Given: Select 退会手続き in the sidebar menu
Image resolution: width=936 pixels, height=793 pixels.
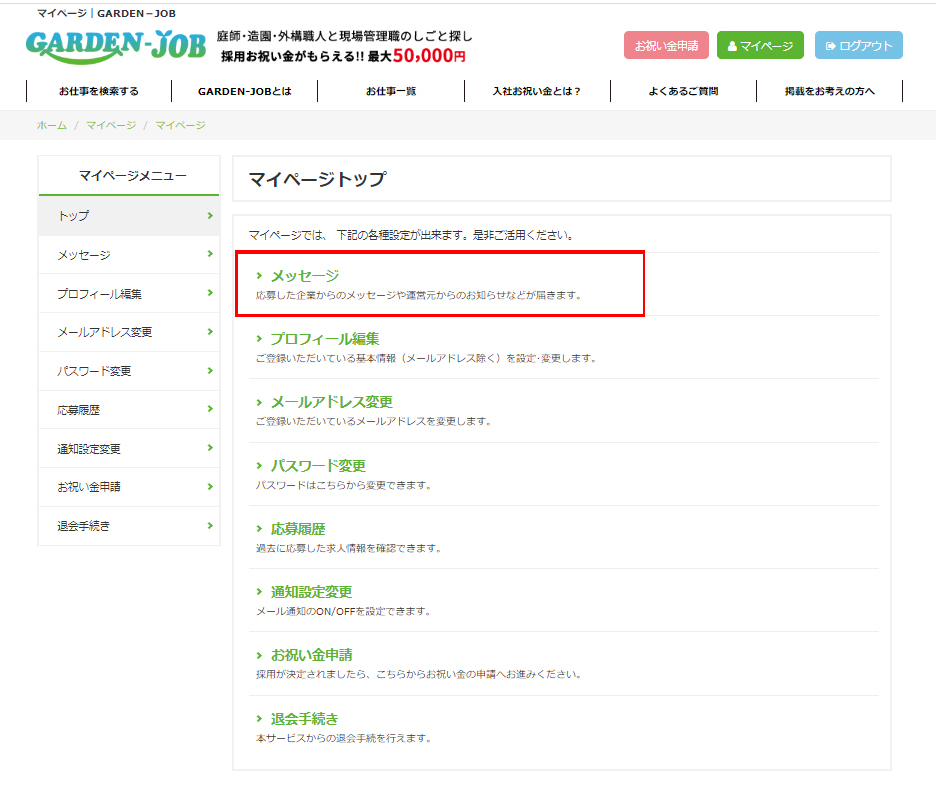Looking at the screenshot, I should [x=129, y=526].
